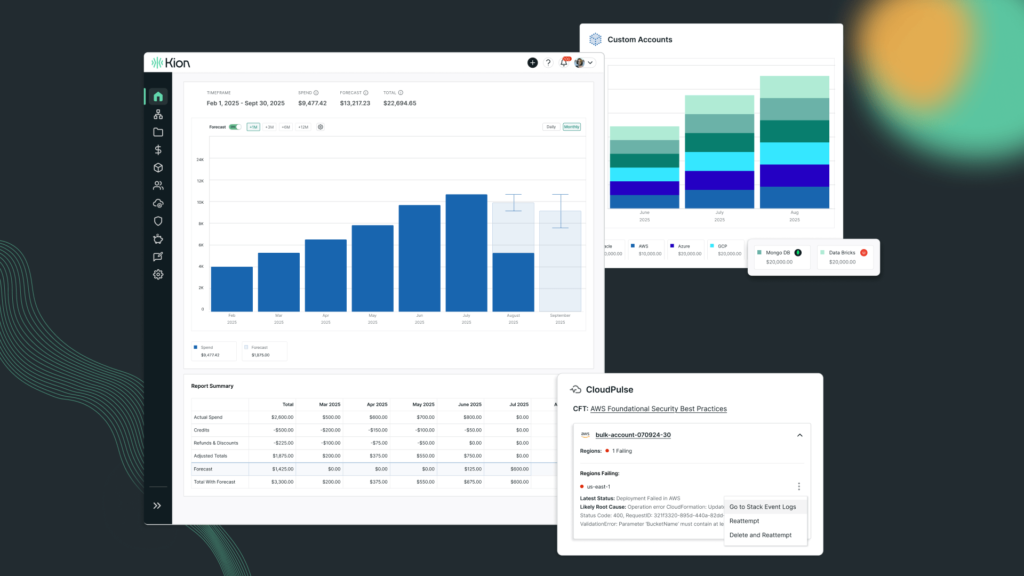Select the cube-shaped resources icon in the sidebar
Screen dimensions: 1024x576
click(157, 169)
